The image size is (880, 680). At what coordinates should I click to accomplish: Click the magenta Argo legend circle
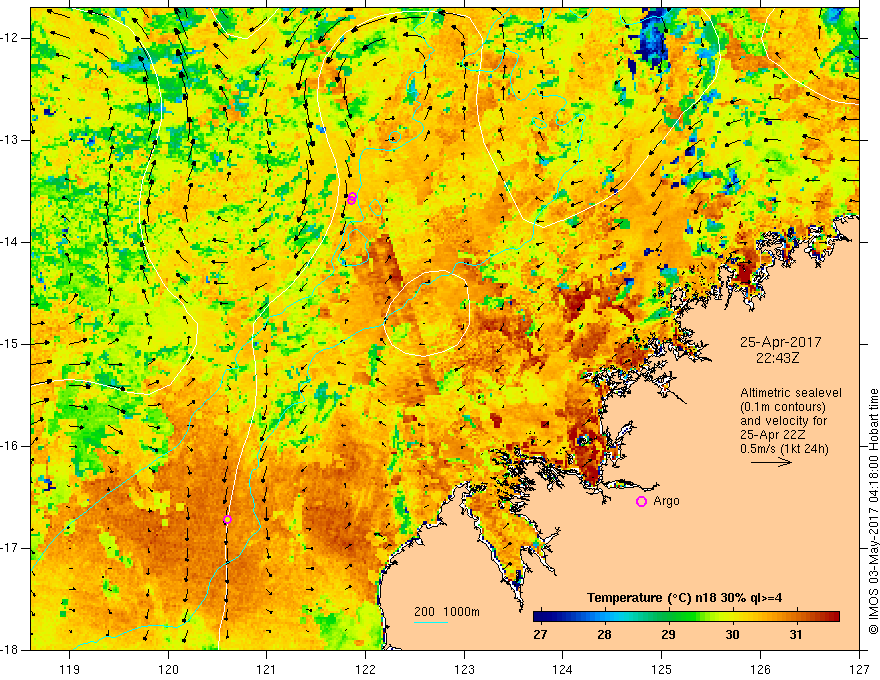pos(641,502)
